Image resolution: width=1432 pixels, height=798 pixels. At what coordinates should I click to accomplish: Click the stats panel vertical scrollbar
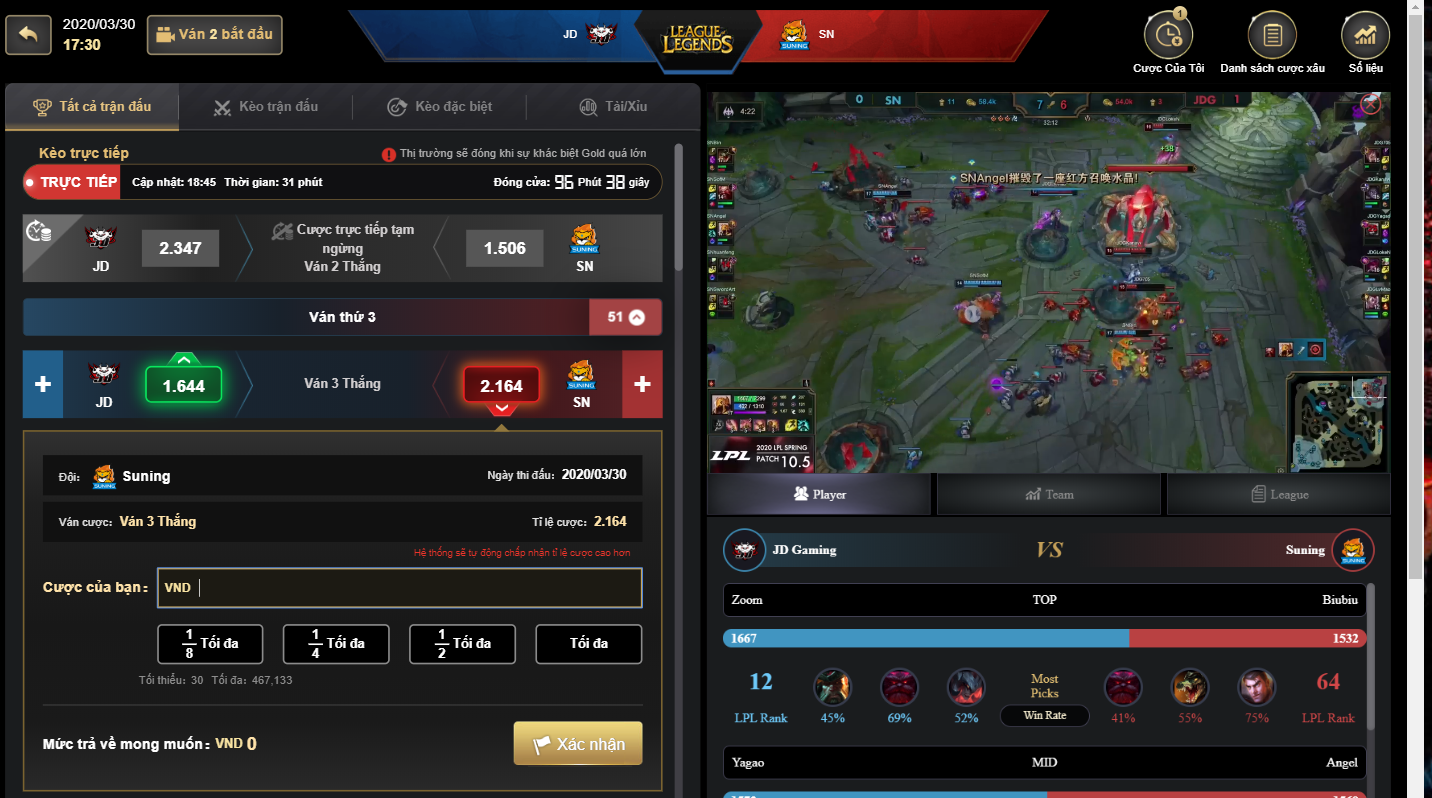pyautogui.click(x=1370, y=660)
